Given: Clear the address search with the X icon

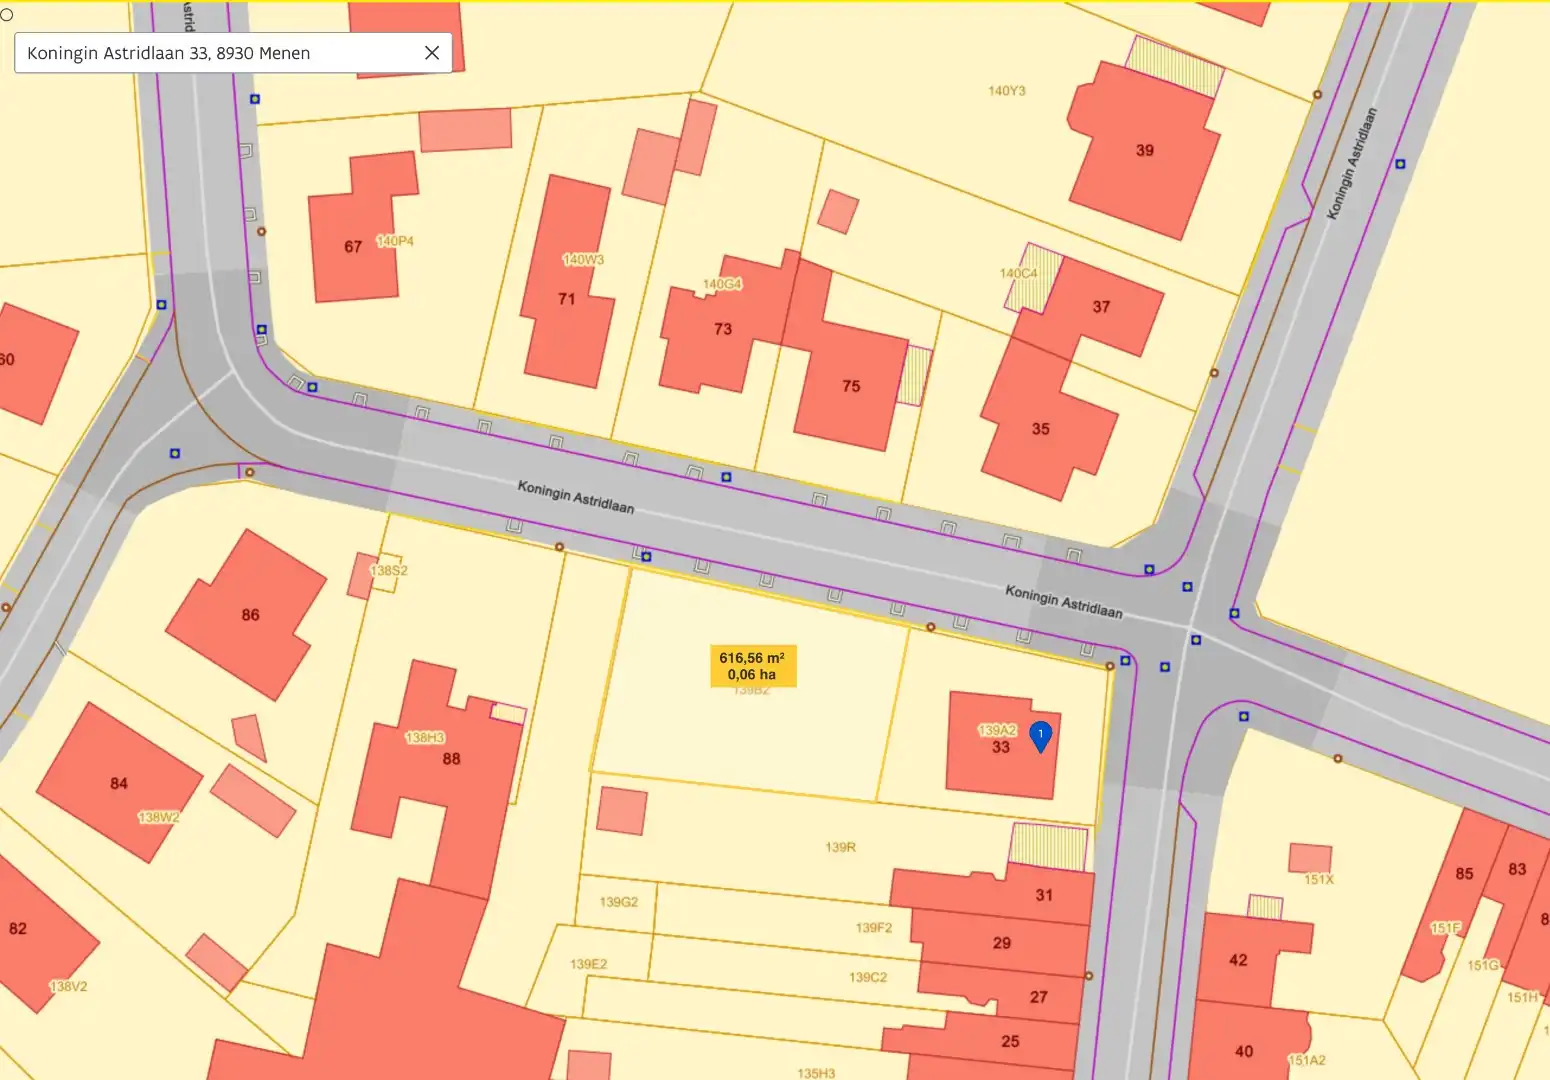Looking at the screenshot, I should [x=432, y=53].
